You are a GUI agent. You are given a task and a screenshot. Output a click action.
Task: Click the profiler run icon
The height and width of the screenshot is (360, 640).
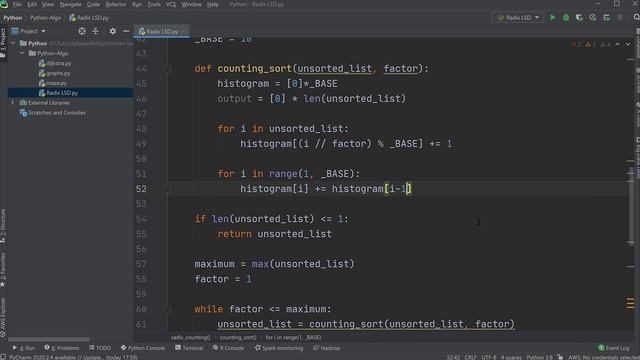pos(593,18)
